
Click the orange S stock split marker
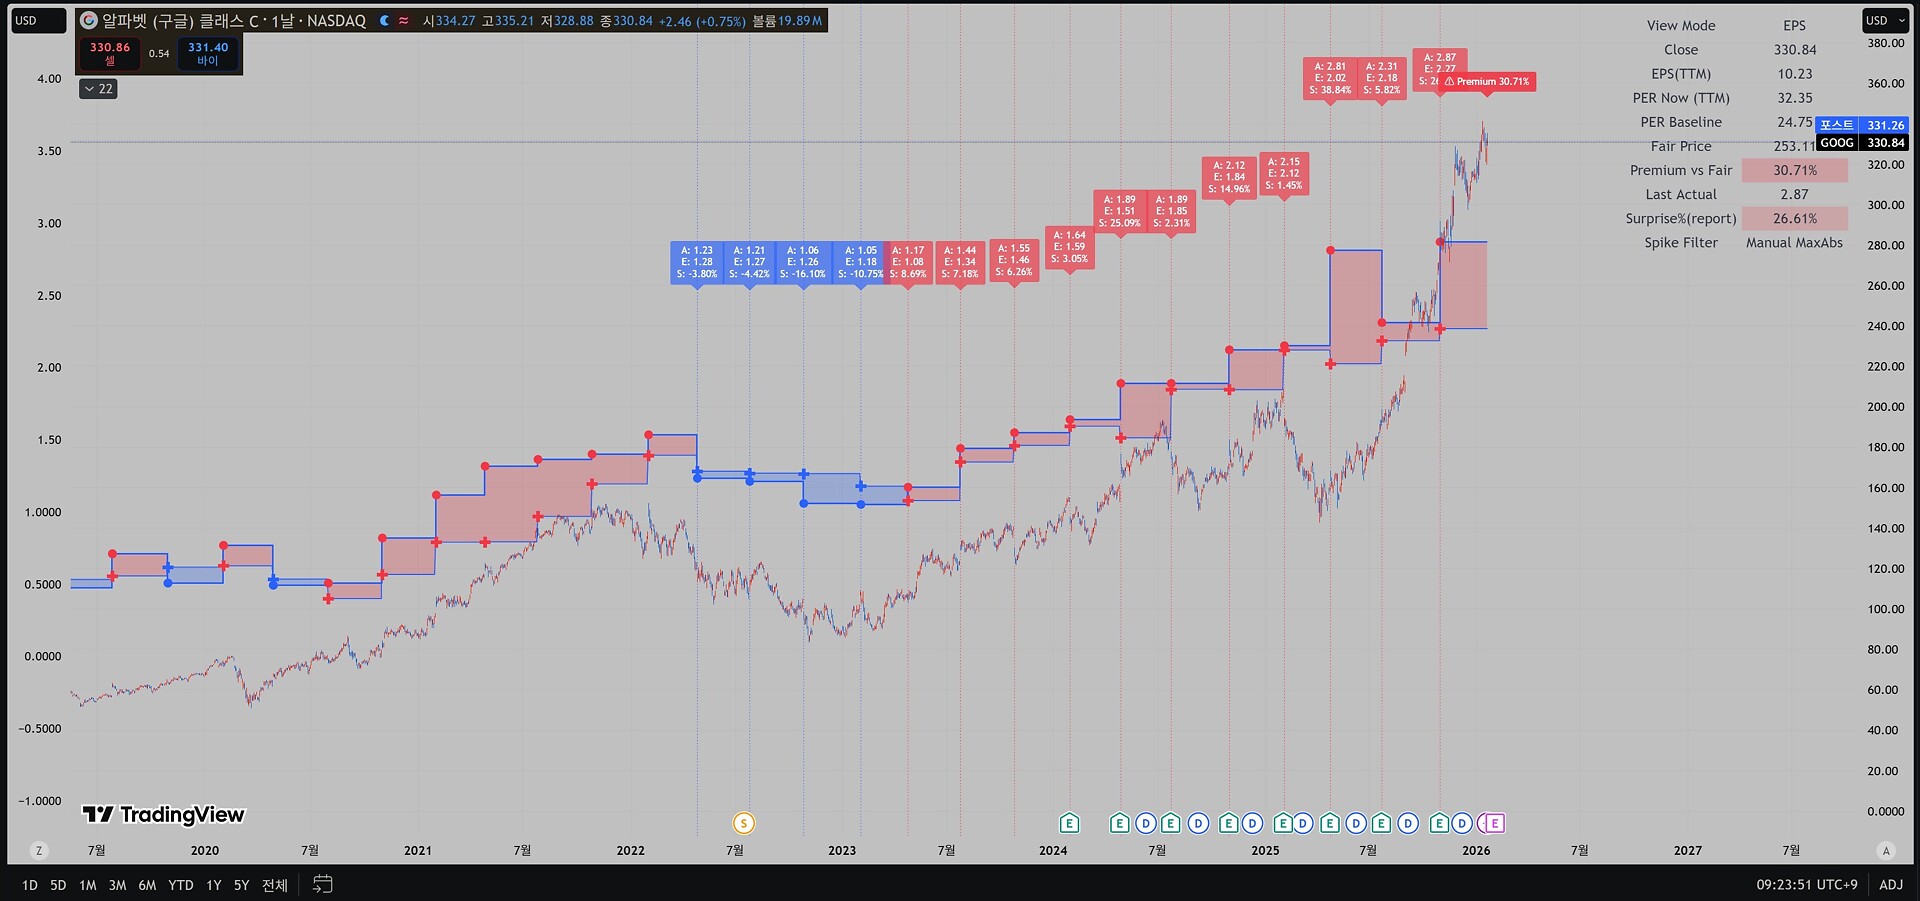pos(743,823)
